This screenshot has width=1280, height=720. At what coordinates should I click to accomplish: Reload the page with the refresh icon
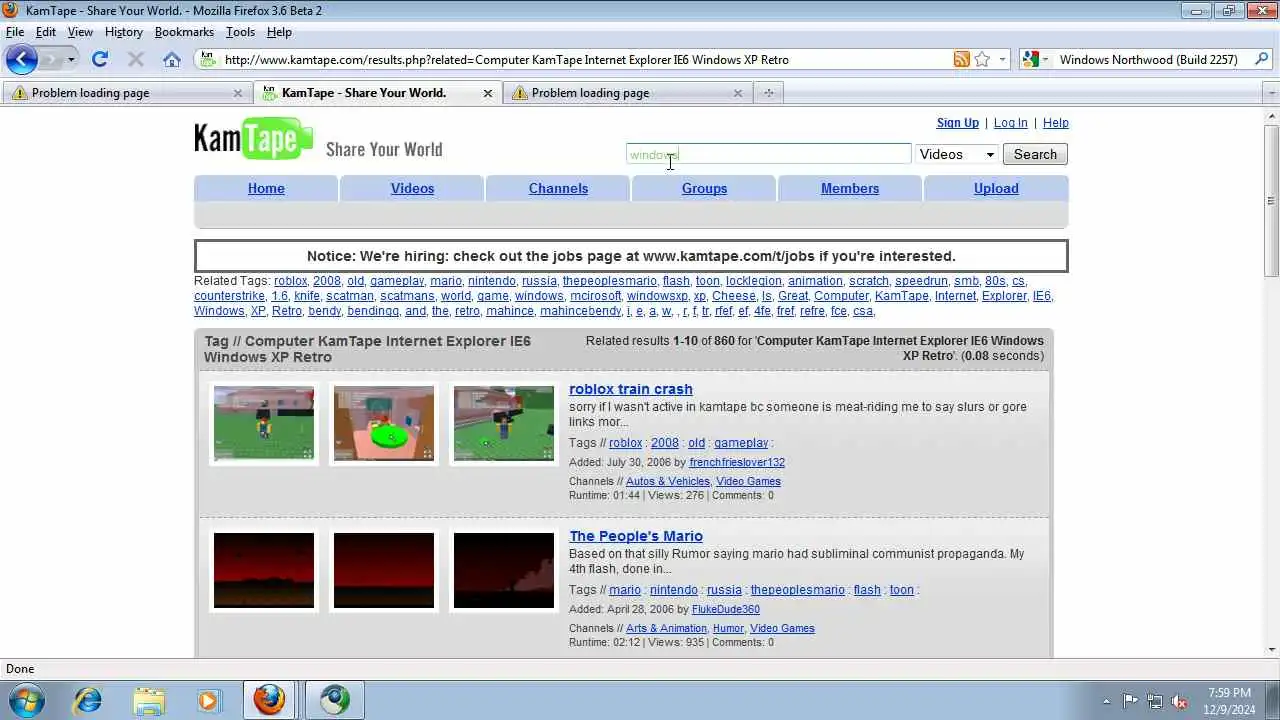[99, 59]
